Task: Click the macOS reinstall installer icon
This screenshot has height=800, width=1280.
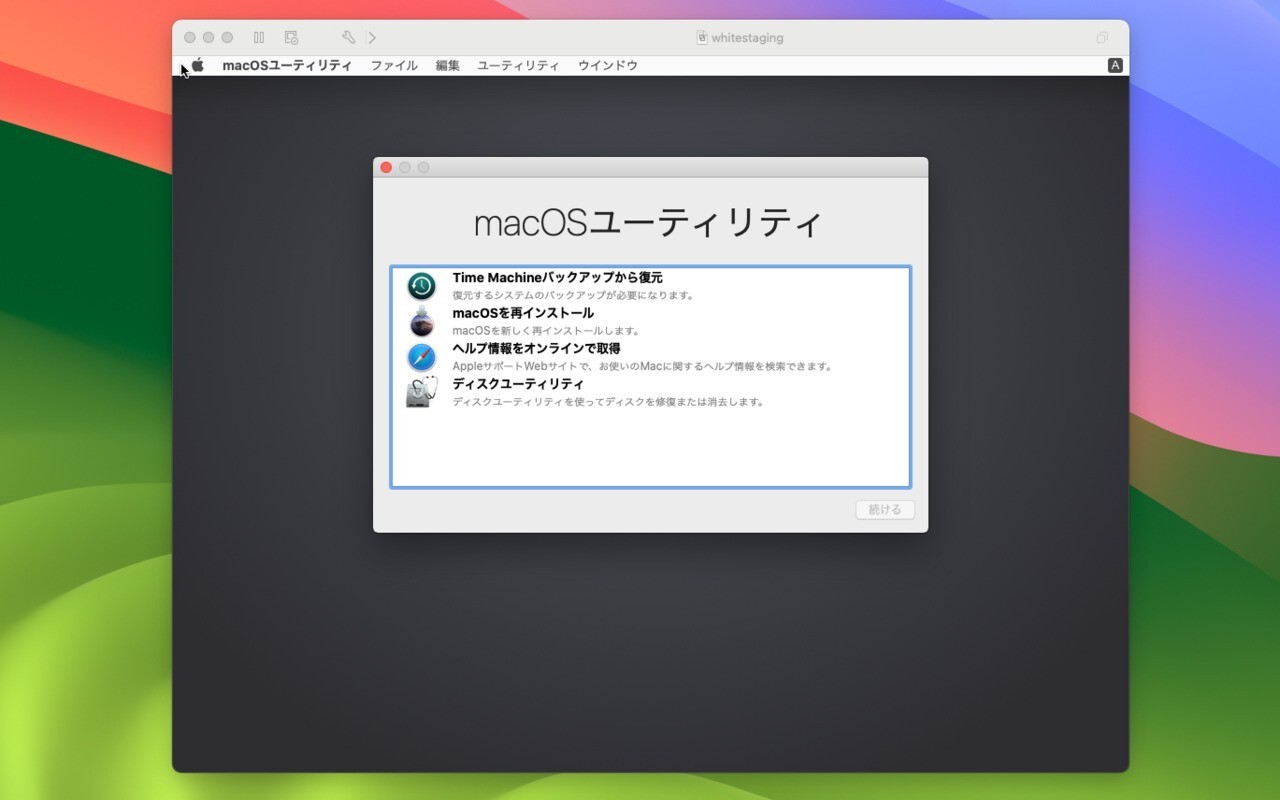Action: pyautogui.click(x=421, y=320)
